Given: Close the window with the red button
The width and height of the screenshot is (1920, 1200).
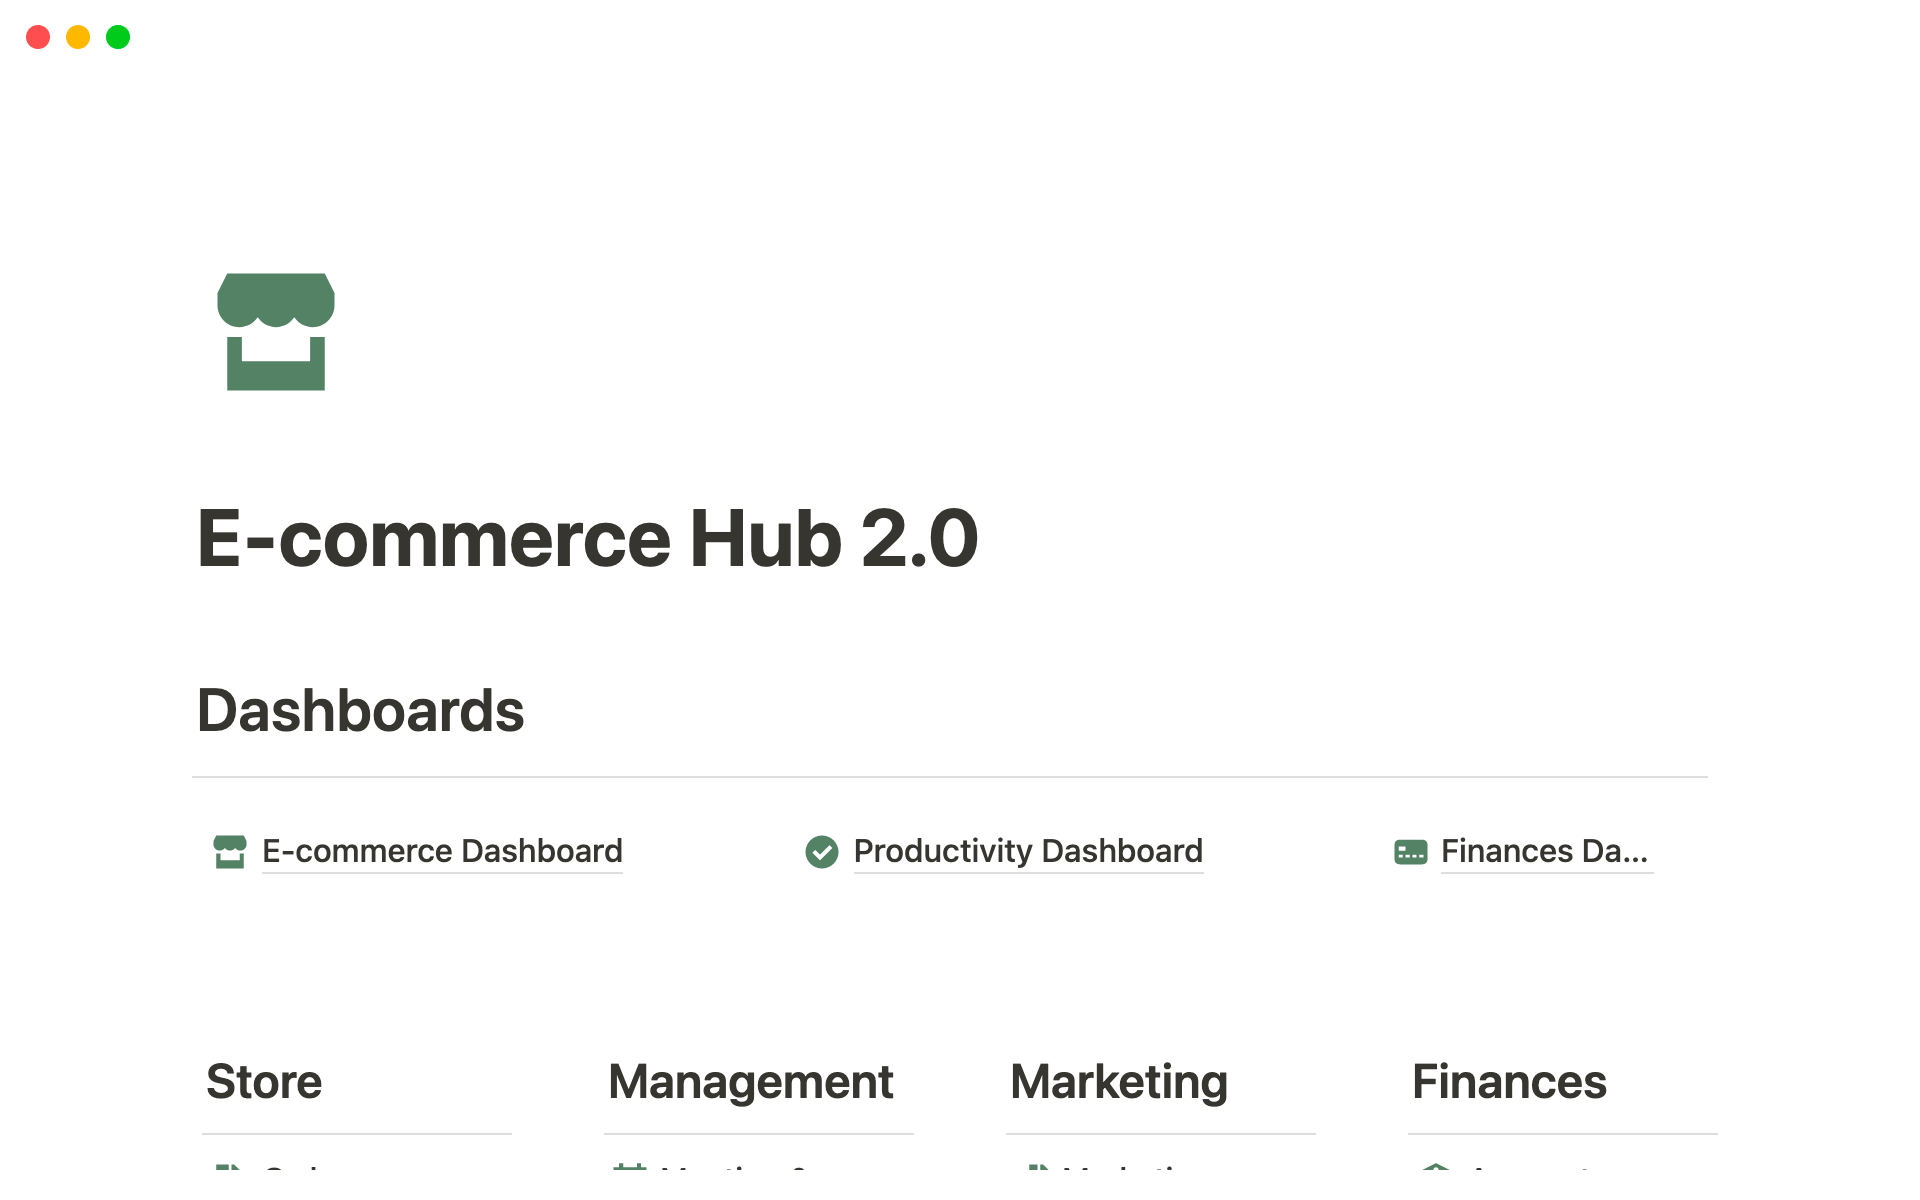Looking at the screenshot, I should click(x=38, y=37).
